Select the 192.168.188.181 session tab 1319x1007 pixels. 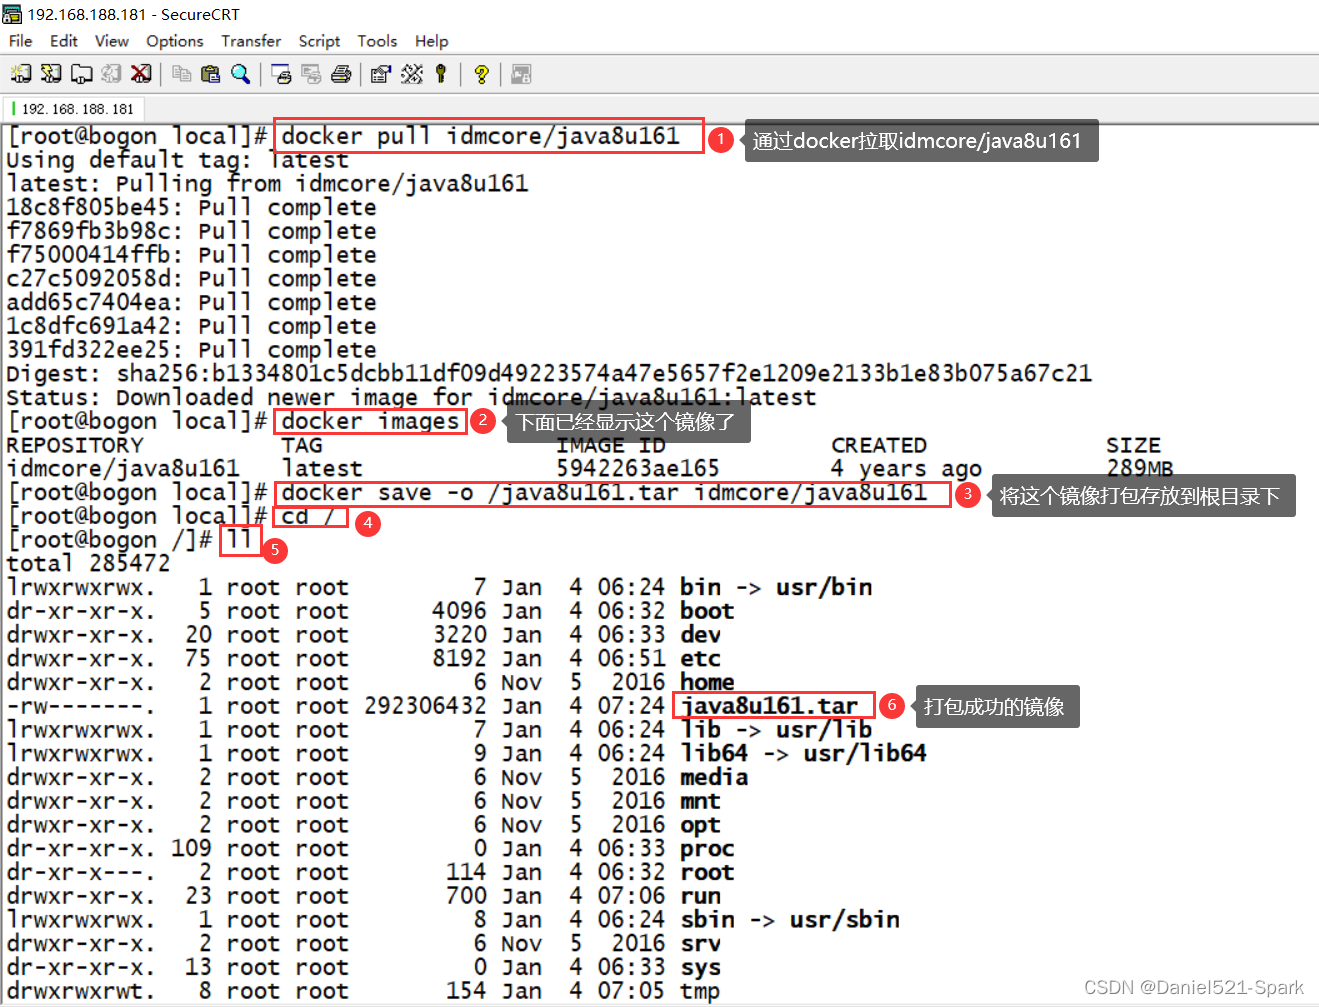[x=75, y=109]
